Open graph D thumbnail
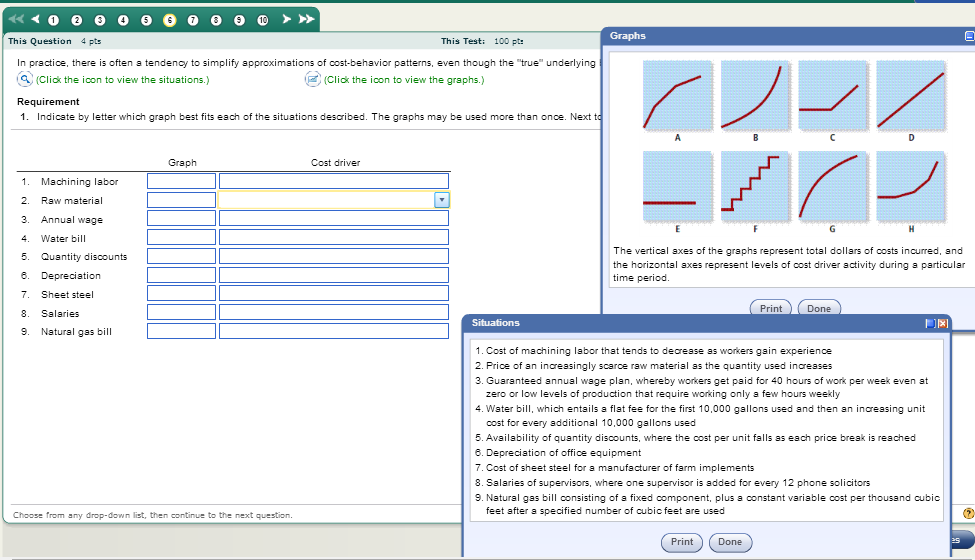The image size is (975, 560). pos(911,96)
